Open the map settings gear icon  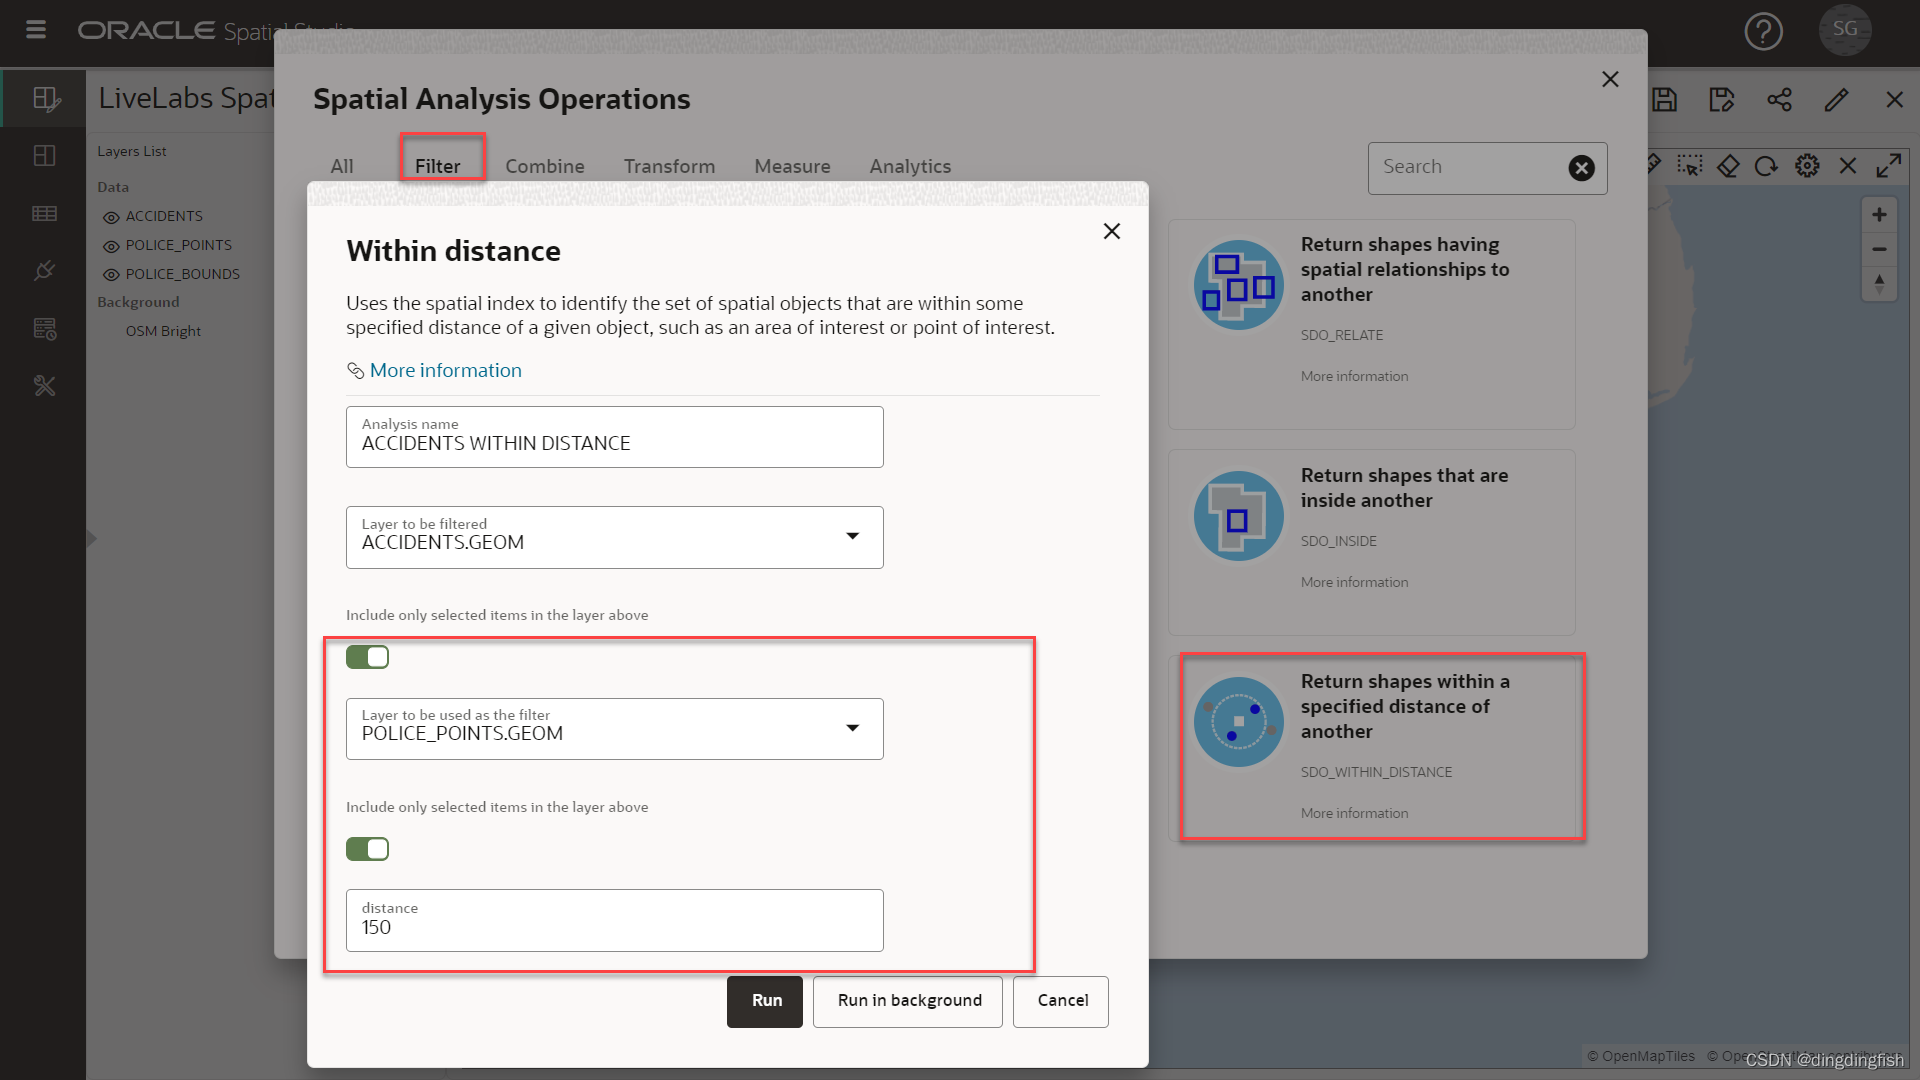tap(1807, 166)
